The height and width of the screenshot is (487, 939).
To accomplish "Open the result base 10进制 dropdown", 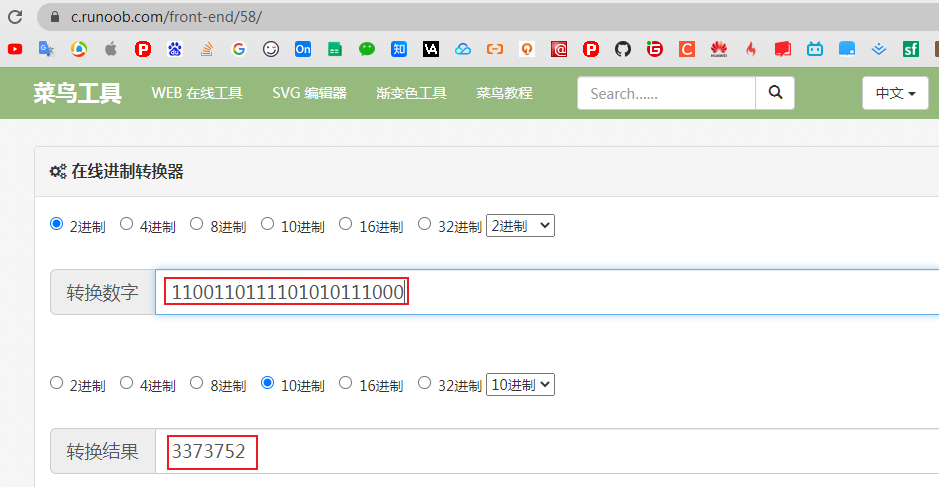I will tap(520, 385).
